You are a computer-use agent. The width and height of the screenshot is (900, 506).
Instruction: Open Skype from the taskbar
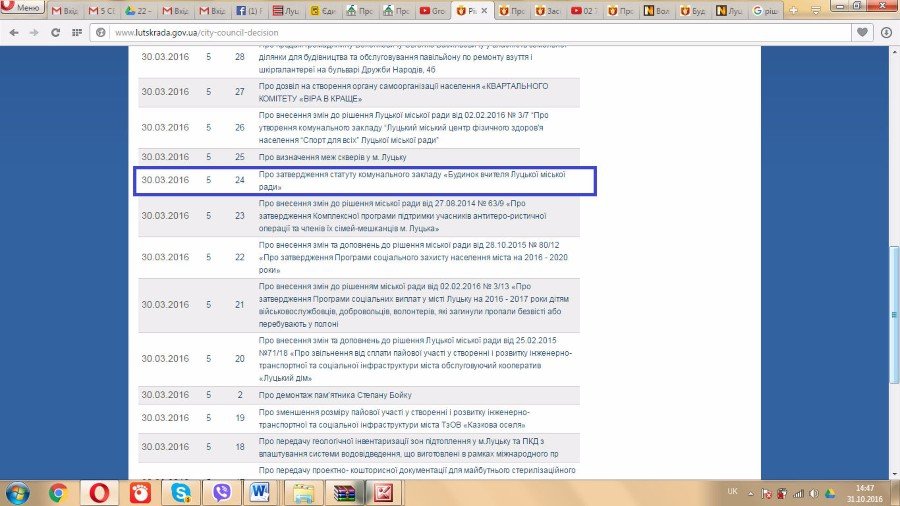181,492
